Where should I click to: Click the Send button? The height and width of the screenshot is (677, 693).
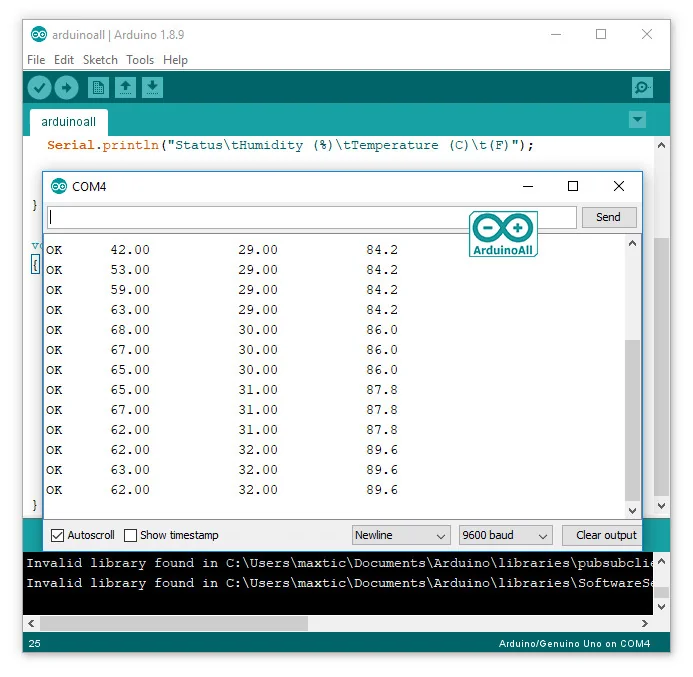(x=609, y=217)
